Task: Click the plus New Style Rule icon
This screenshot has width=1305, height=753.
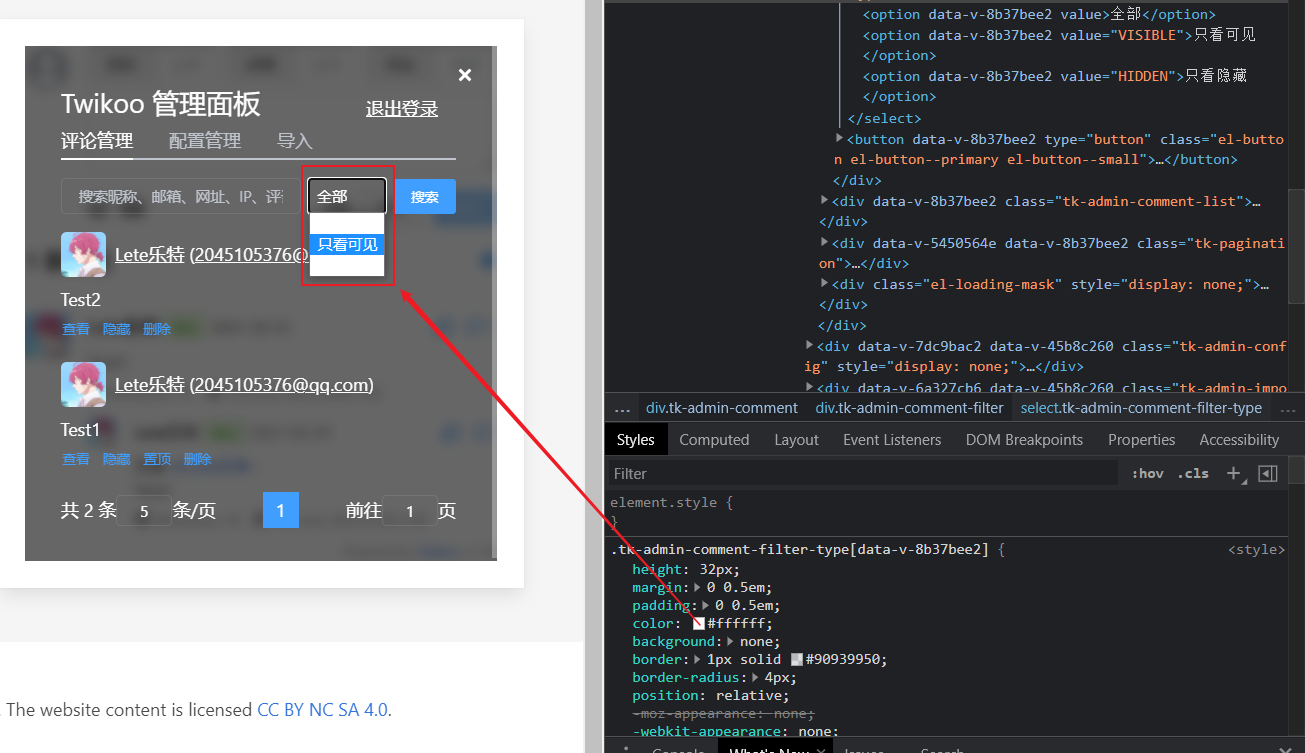Action: coord(1234,473)
